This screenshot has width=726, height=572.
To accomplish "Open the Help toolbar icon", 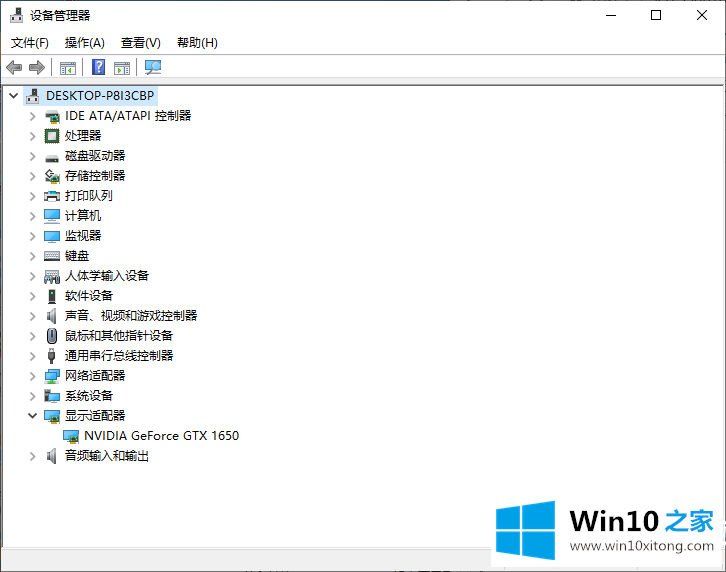I will pos(98,68).
